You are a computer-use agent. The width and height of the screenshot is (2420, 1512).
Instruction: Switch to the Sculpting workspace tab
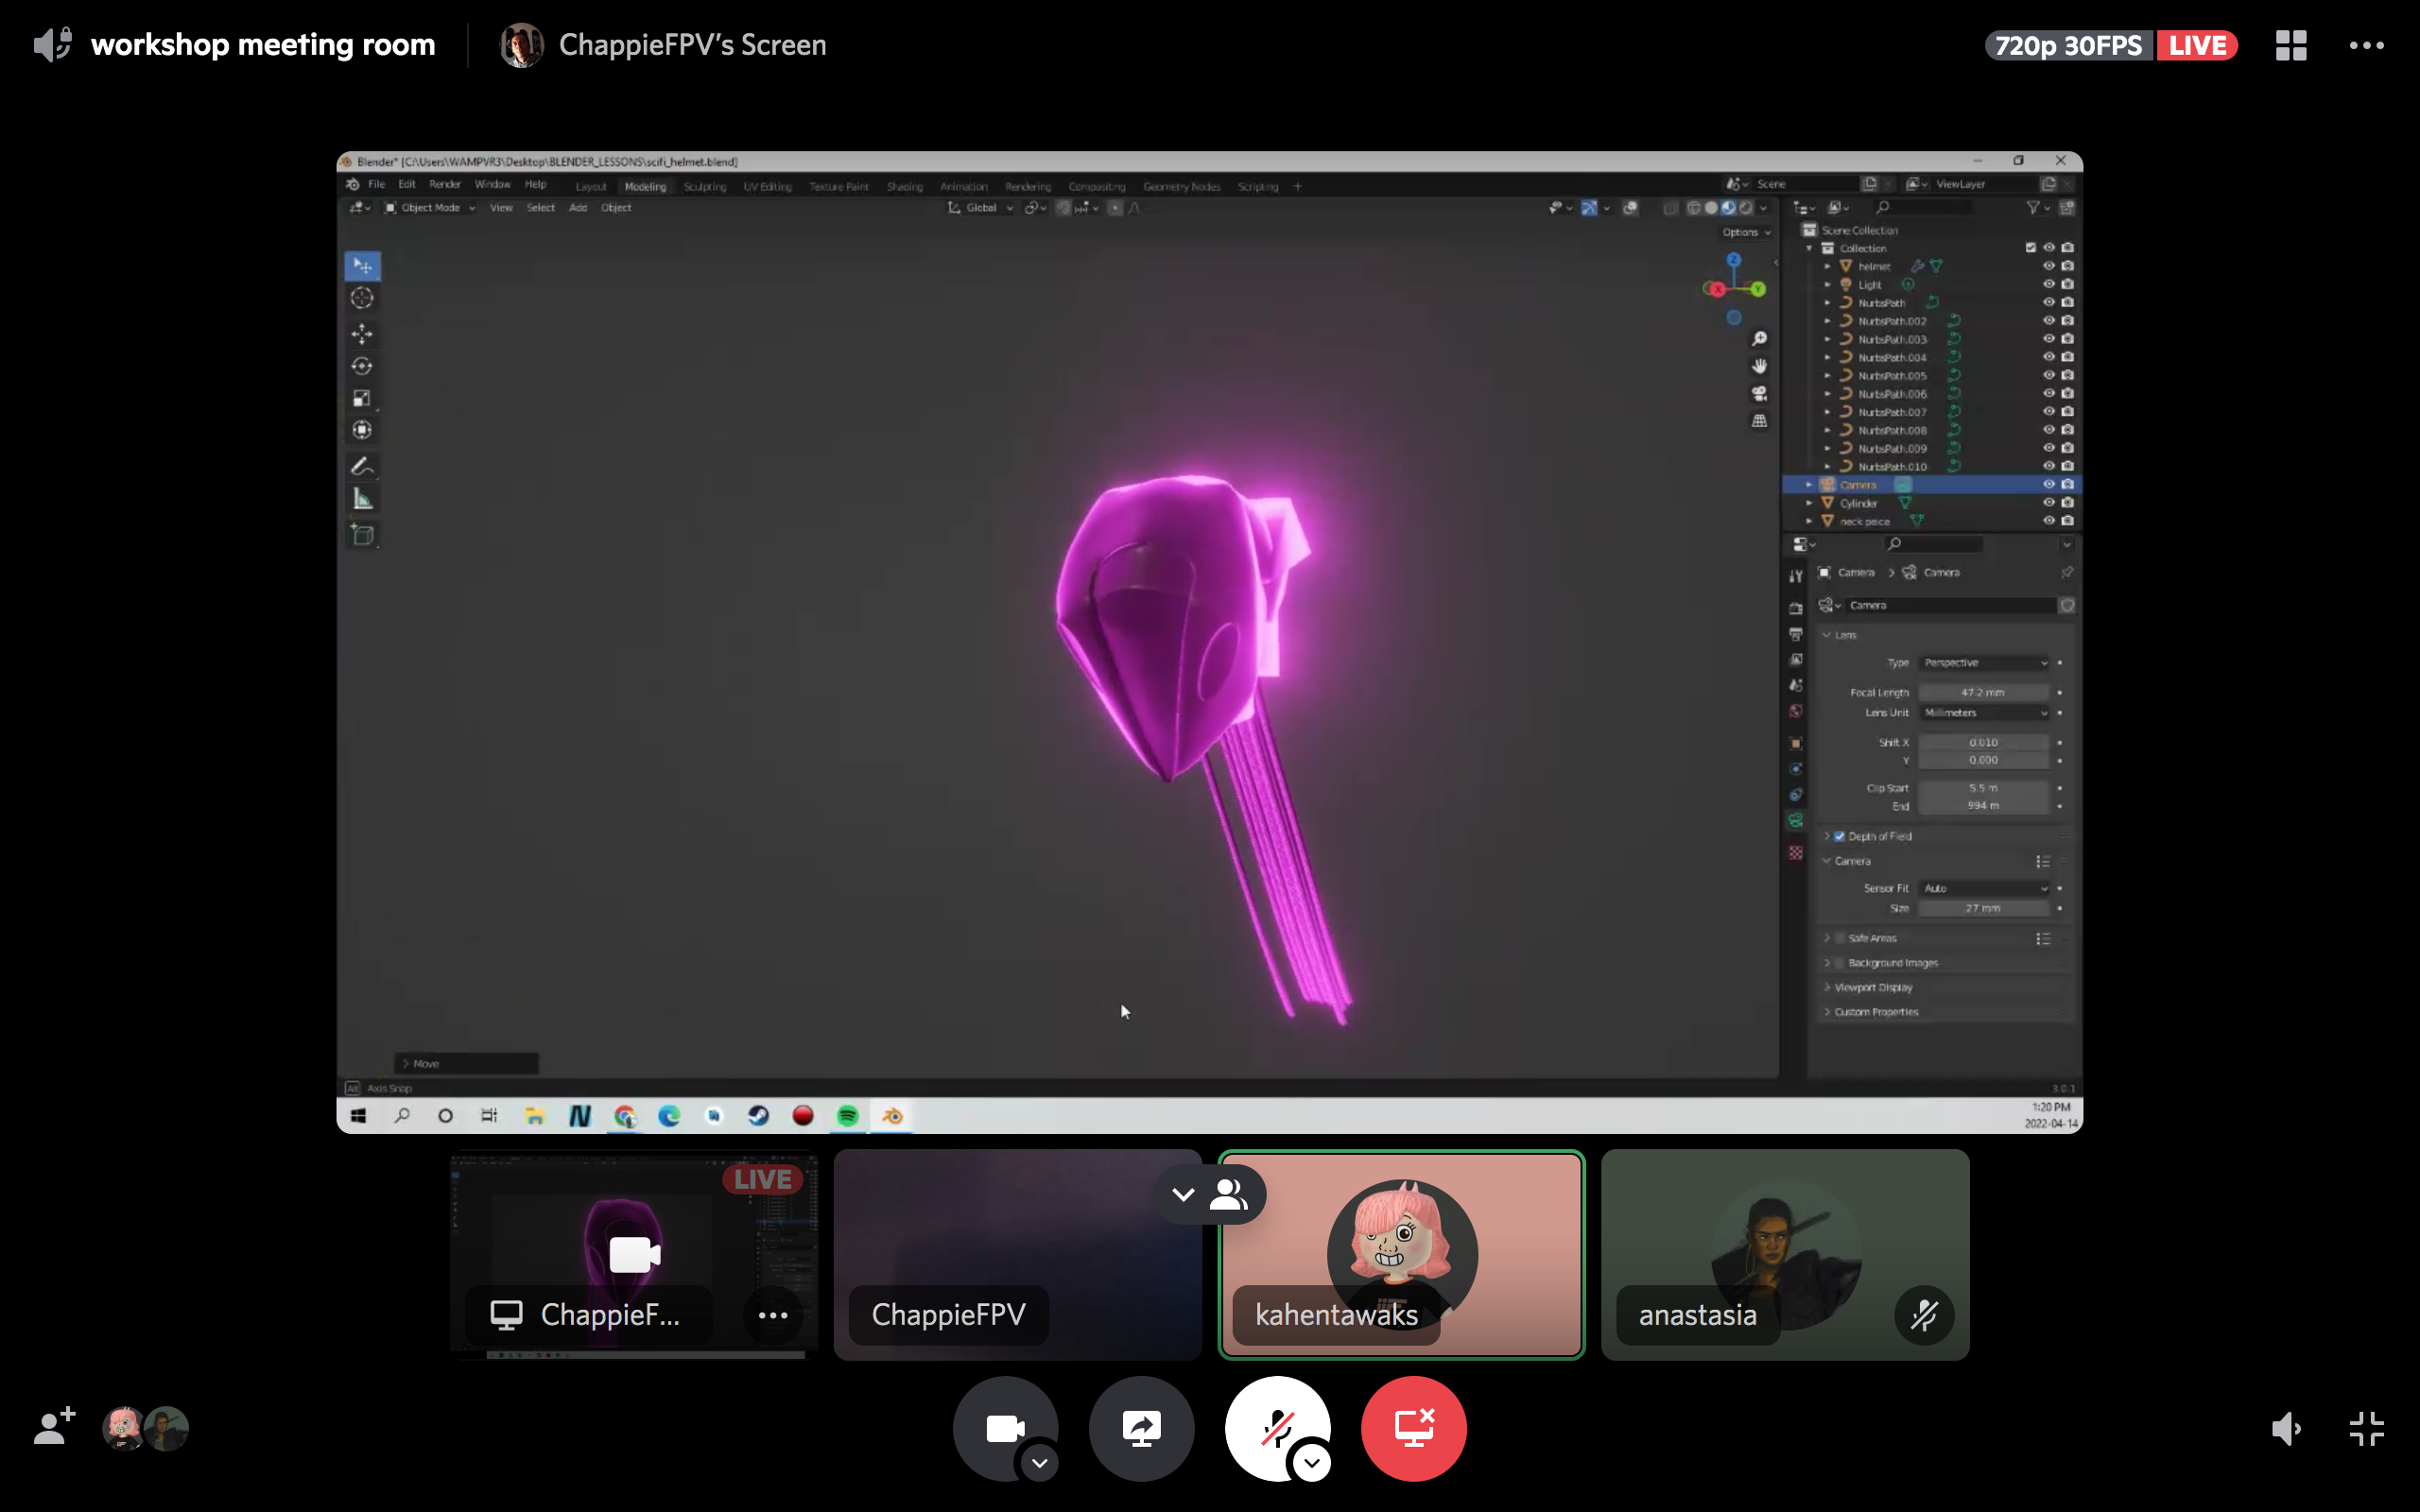[705, 187]
